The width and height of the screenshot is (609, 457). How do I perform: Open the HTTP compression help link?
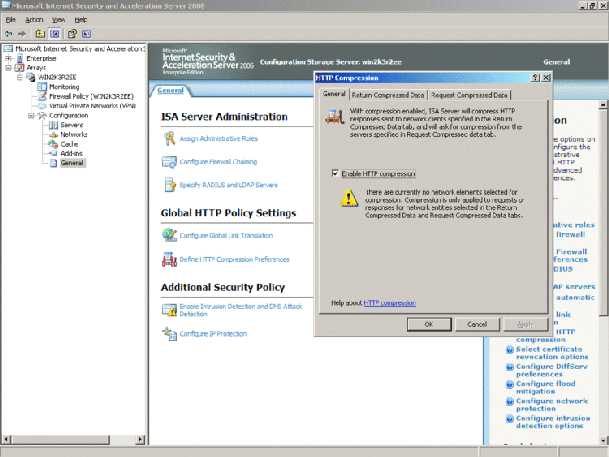tap(390, 303)
